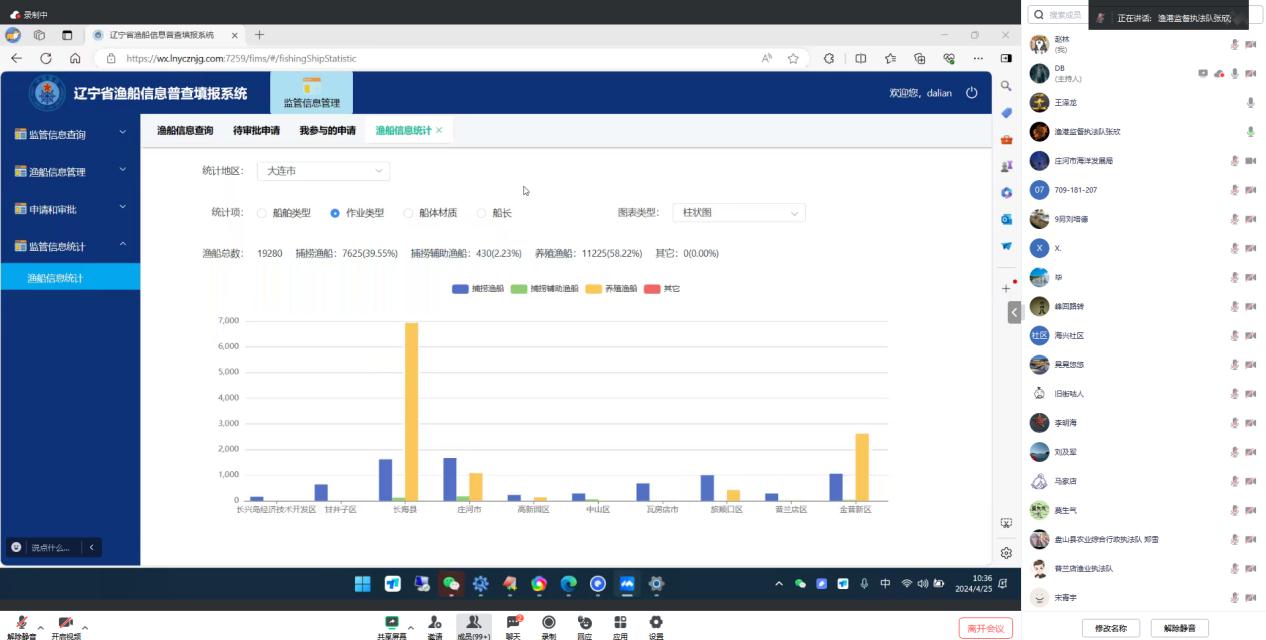Open the 统计地区 dropdown showing 大连市
1266x640 pixels.
click(323, 171)
